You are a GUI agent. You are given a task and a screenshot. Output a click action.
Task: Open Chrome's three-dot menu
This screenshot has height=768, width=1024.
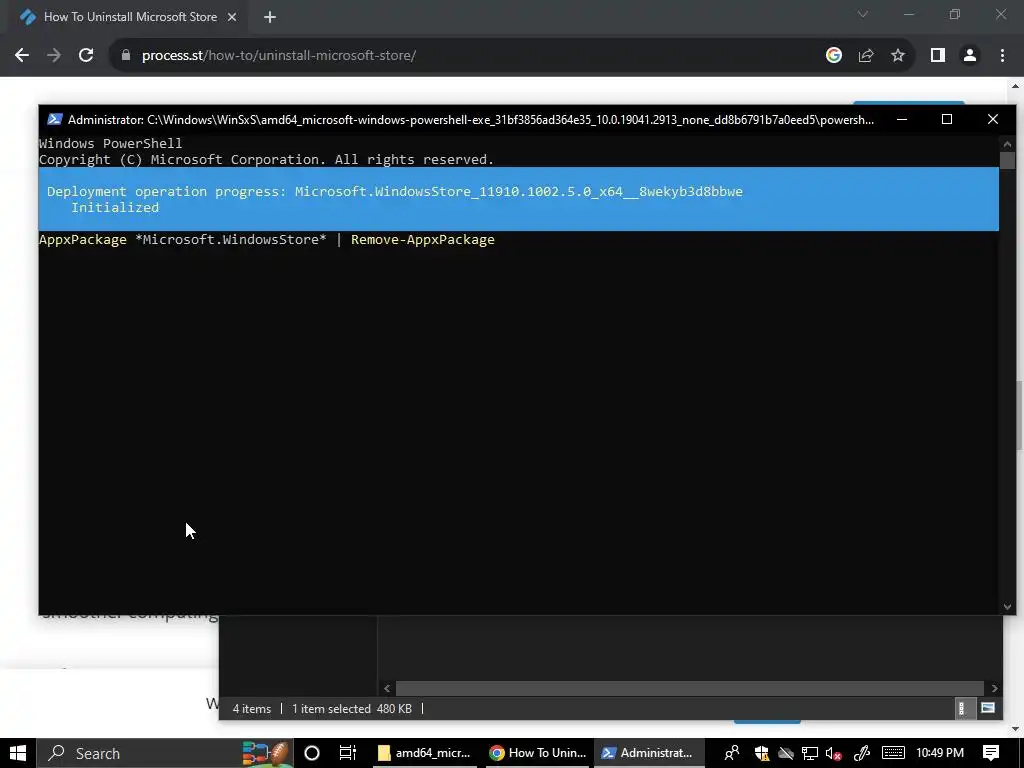coord(1002,56)
